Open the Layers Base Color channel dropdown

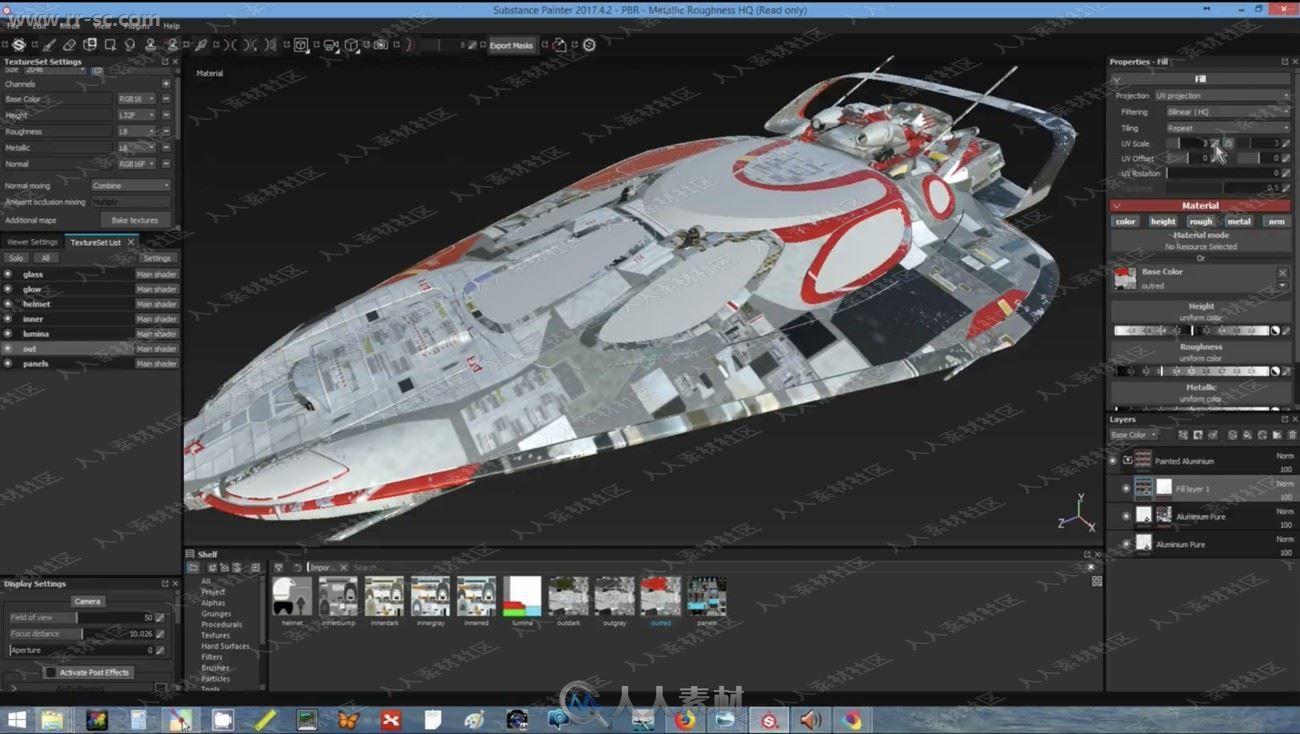[x=1133, y=435]
